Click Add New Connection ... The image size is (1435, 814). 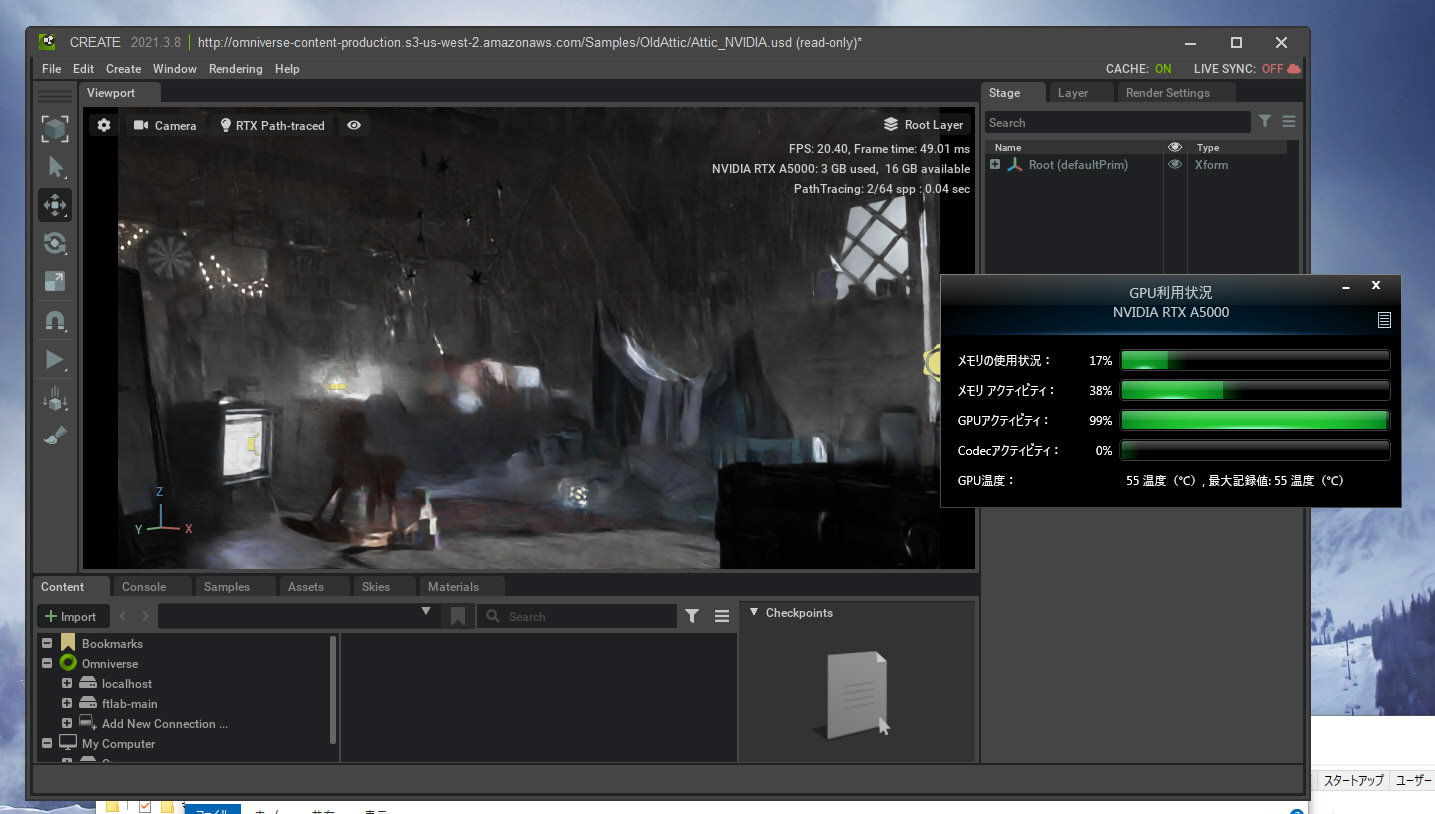coord(165,724)
